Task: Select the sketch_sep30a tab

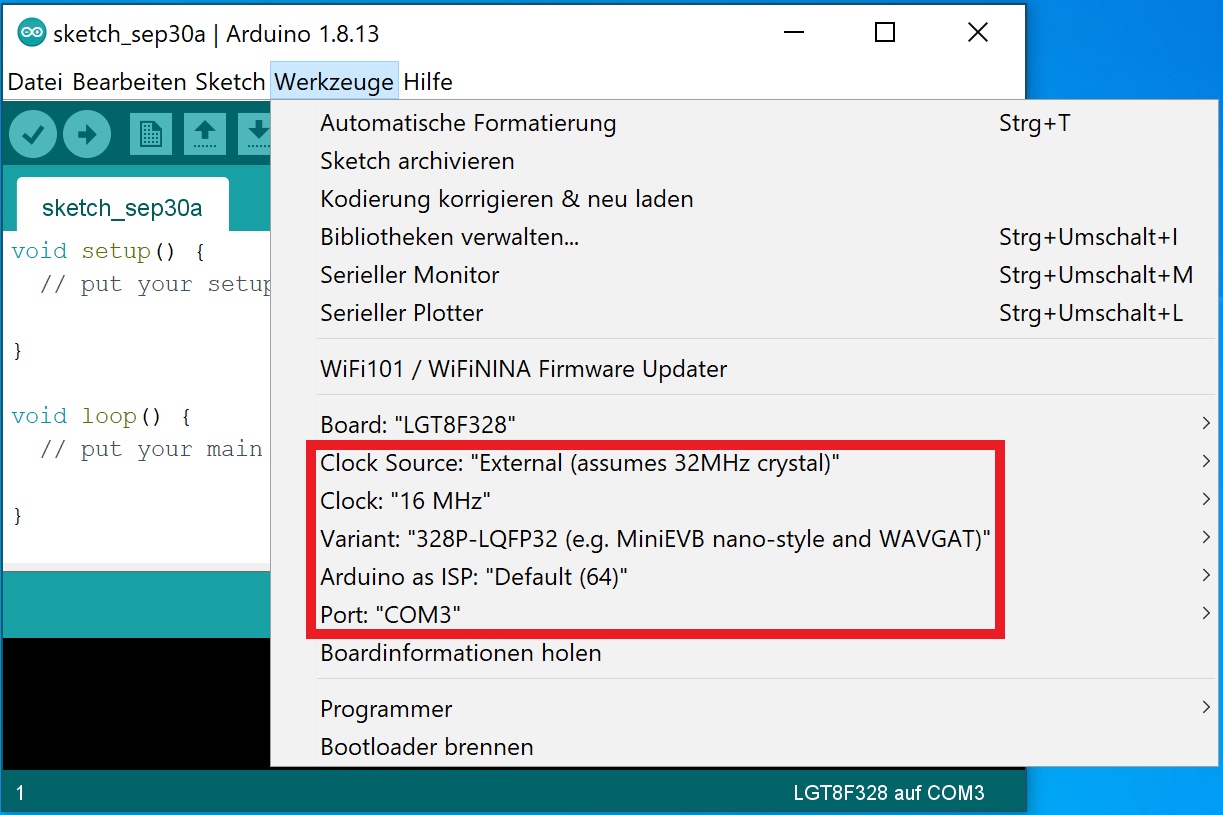Action: (122, 208)
